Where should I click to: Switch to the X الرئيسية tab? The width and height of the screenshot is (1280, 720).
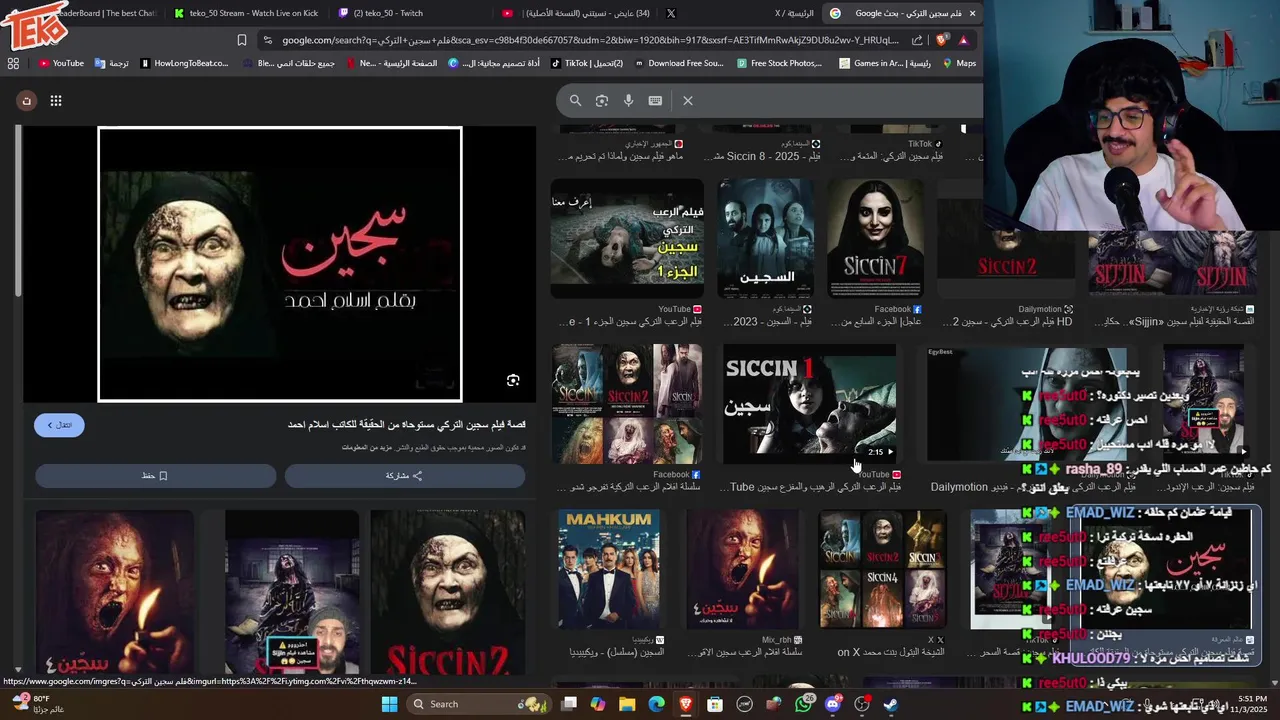(x=741, y=13)
